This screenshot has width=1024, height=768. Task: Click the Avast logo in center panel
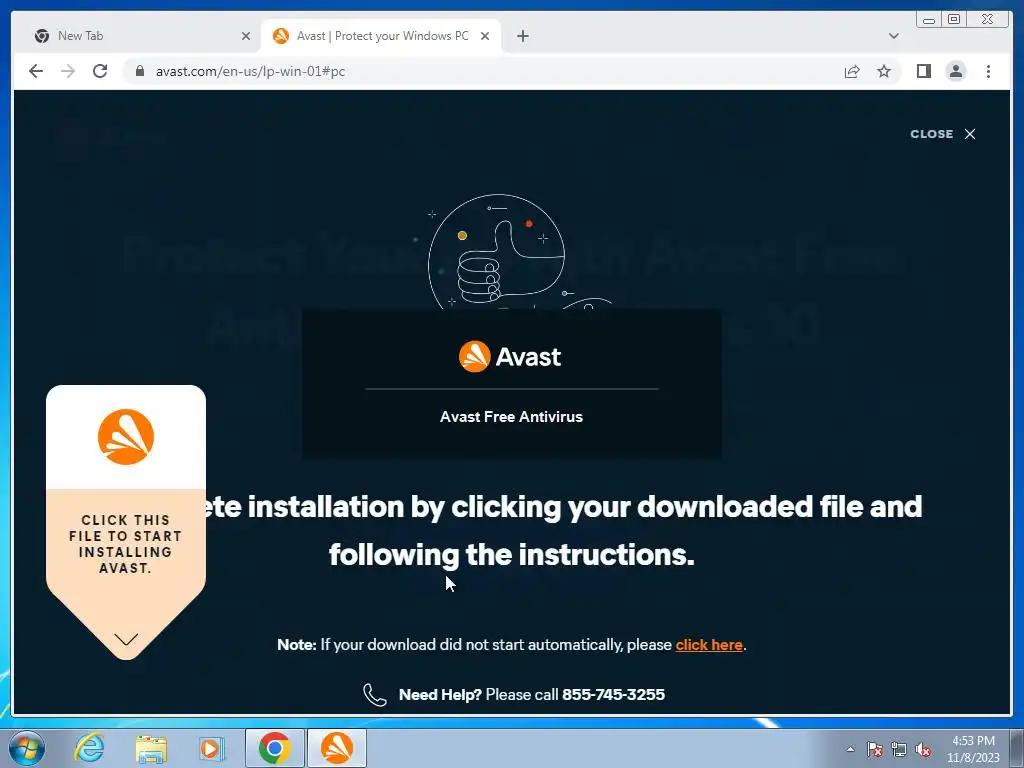510,357
